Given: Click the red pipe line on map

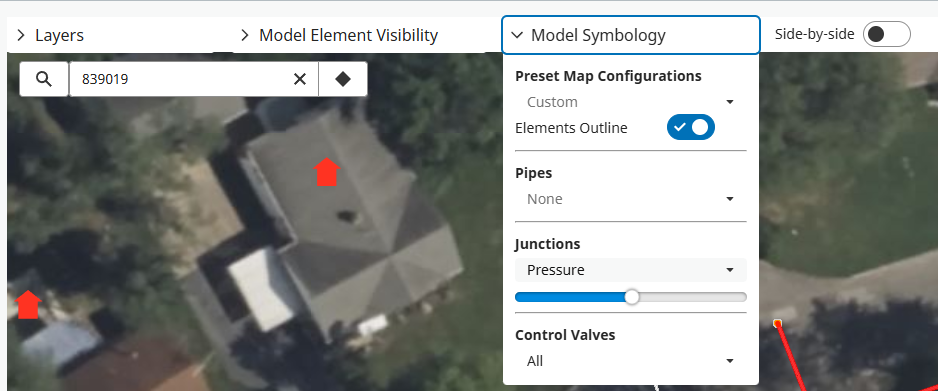Looking at the screenshot, I should point(790,359).
